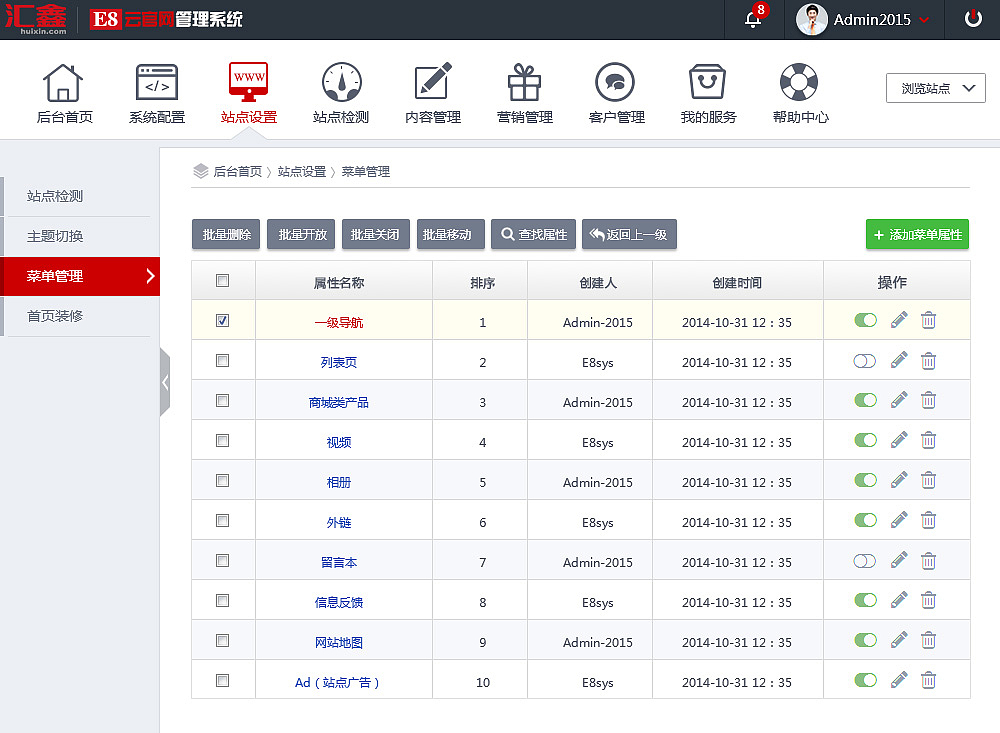Viewport: 1000px width, 733px height.
Task: Delete 视频 using its trash icon
Action: [929, 440]
